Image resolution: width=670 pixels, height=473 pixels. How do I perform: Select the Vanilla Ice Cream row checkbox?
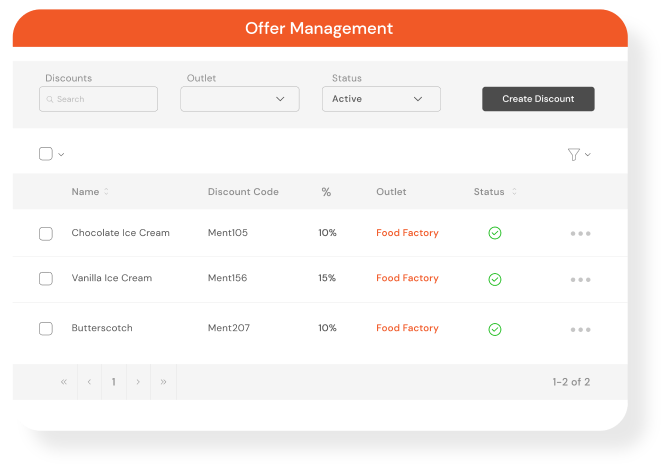[x=46, y=279]
